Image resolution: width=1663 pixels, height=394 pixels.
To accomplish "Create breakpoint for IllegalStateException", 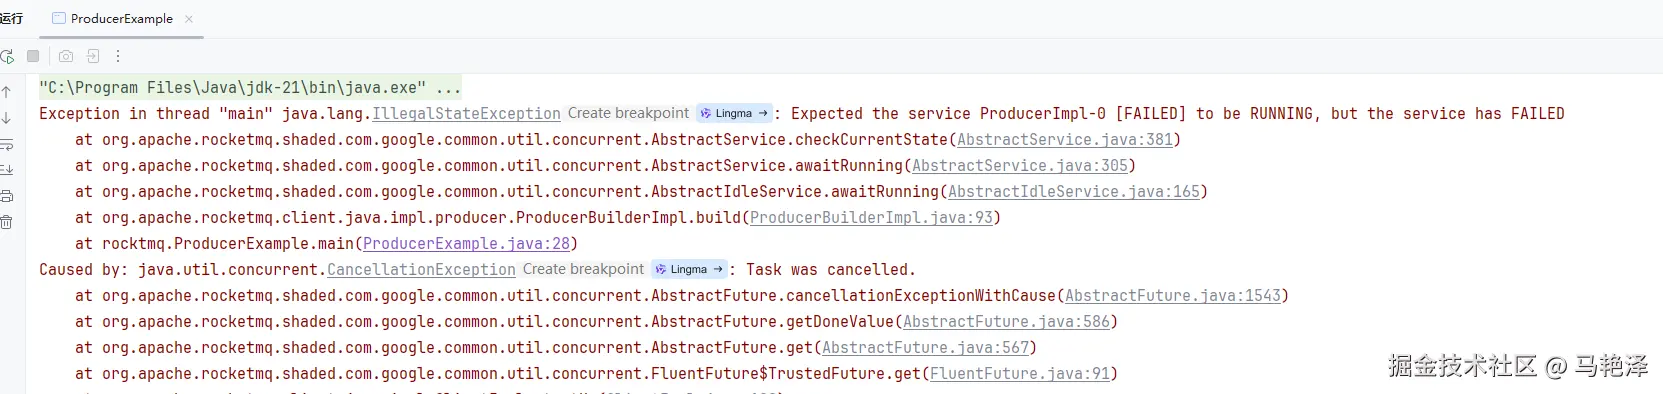I will [x=628, y=113].
